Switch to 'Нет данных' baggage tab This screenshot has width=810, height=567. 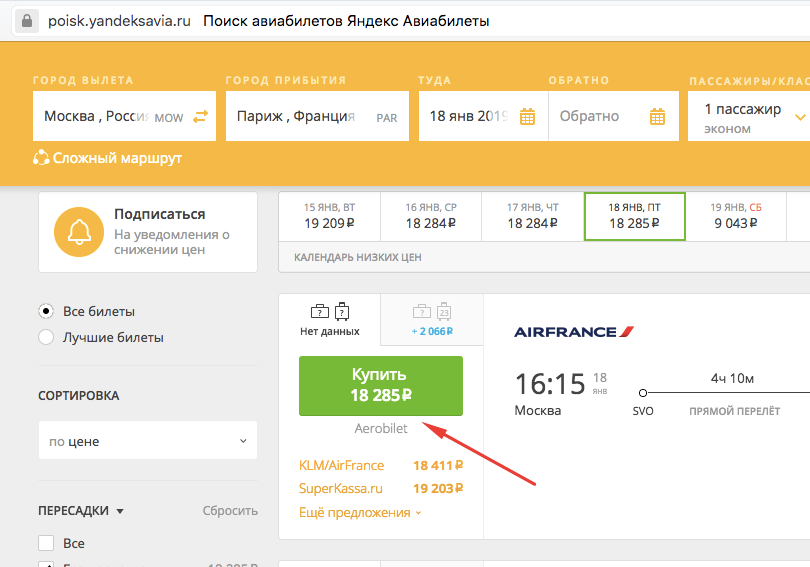330,320
